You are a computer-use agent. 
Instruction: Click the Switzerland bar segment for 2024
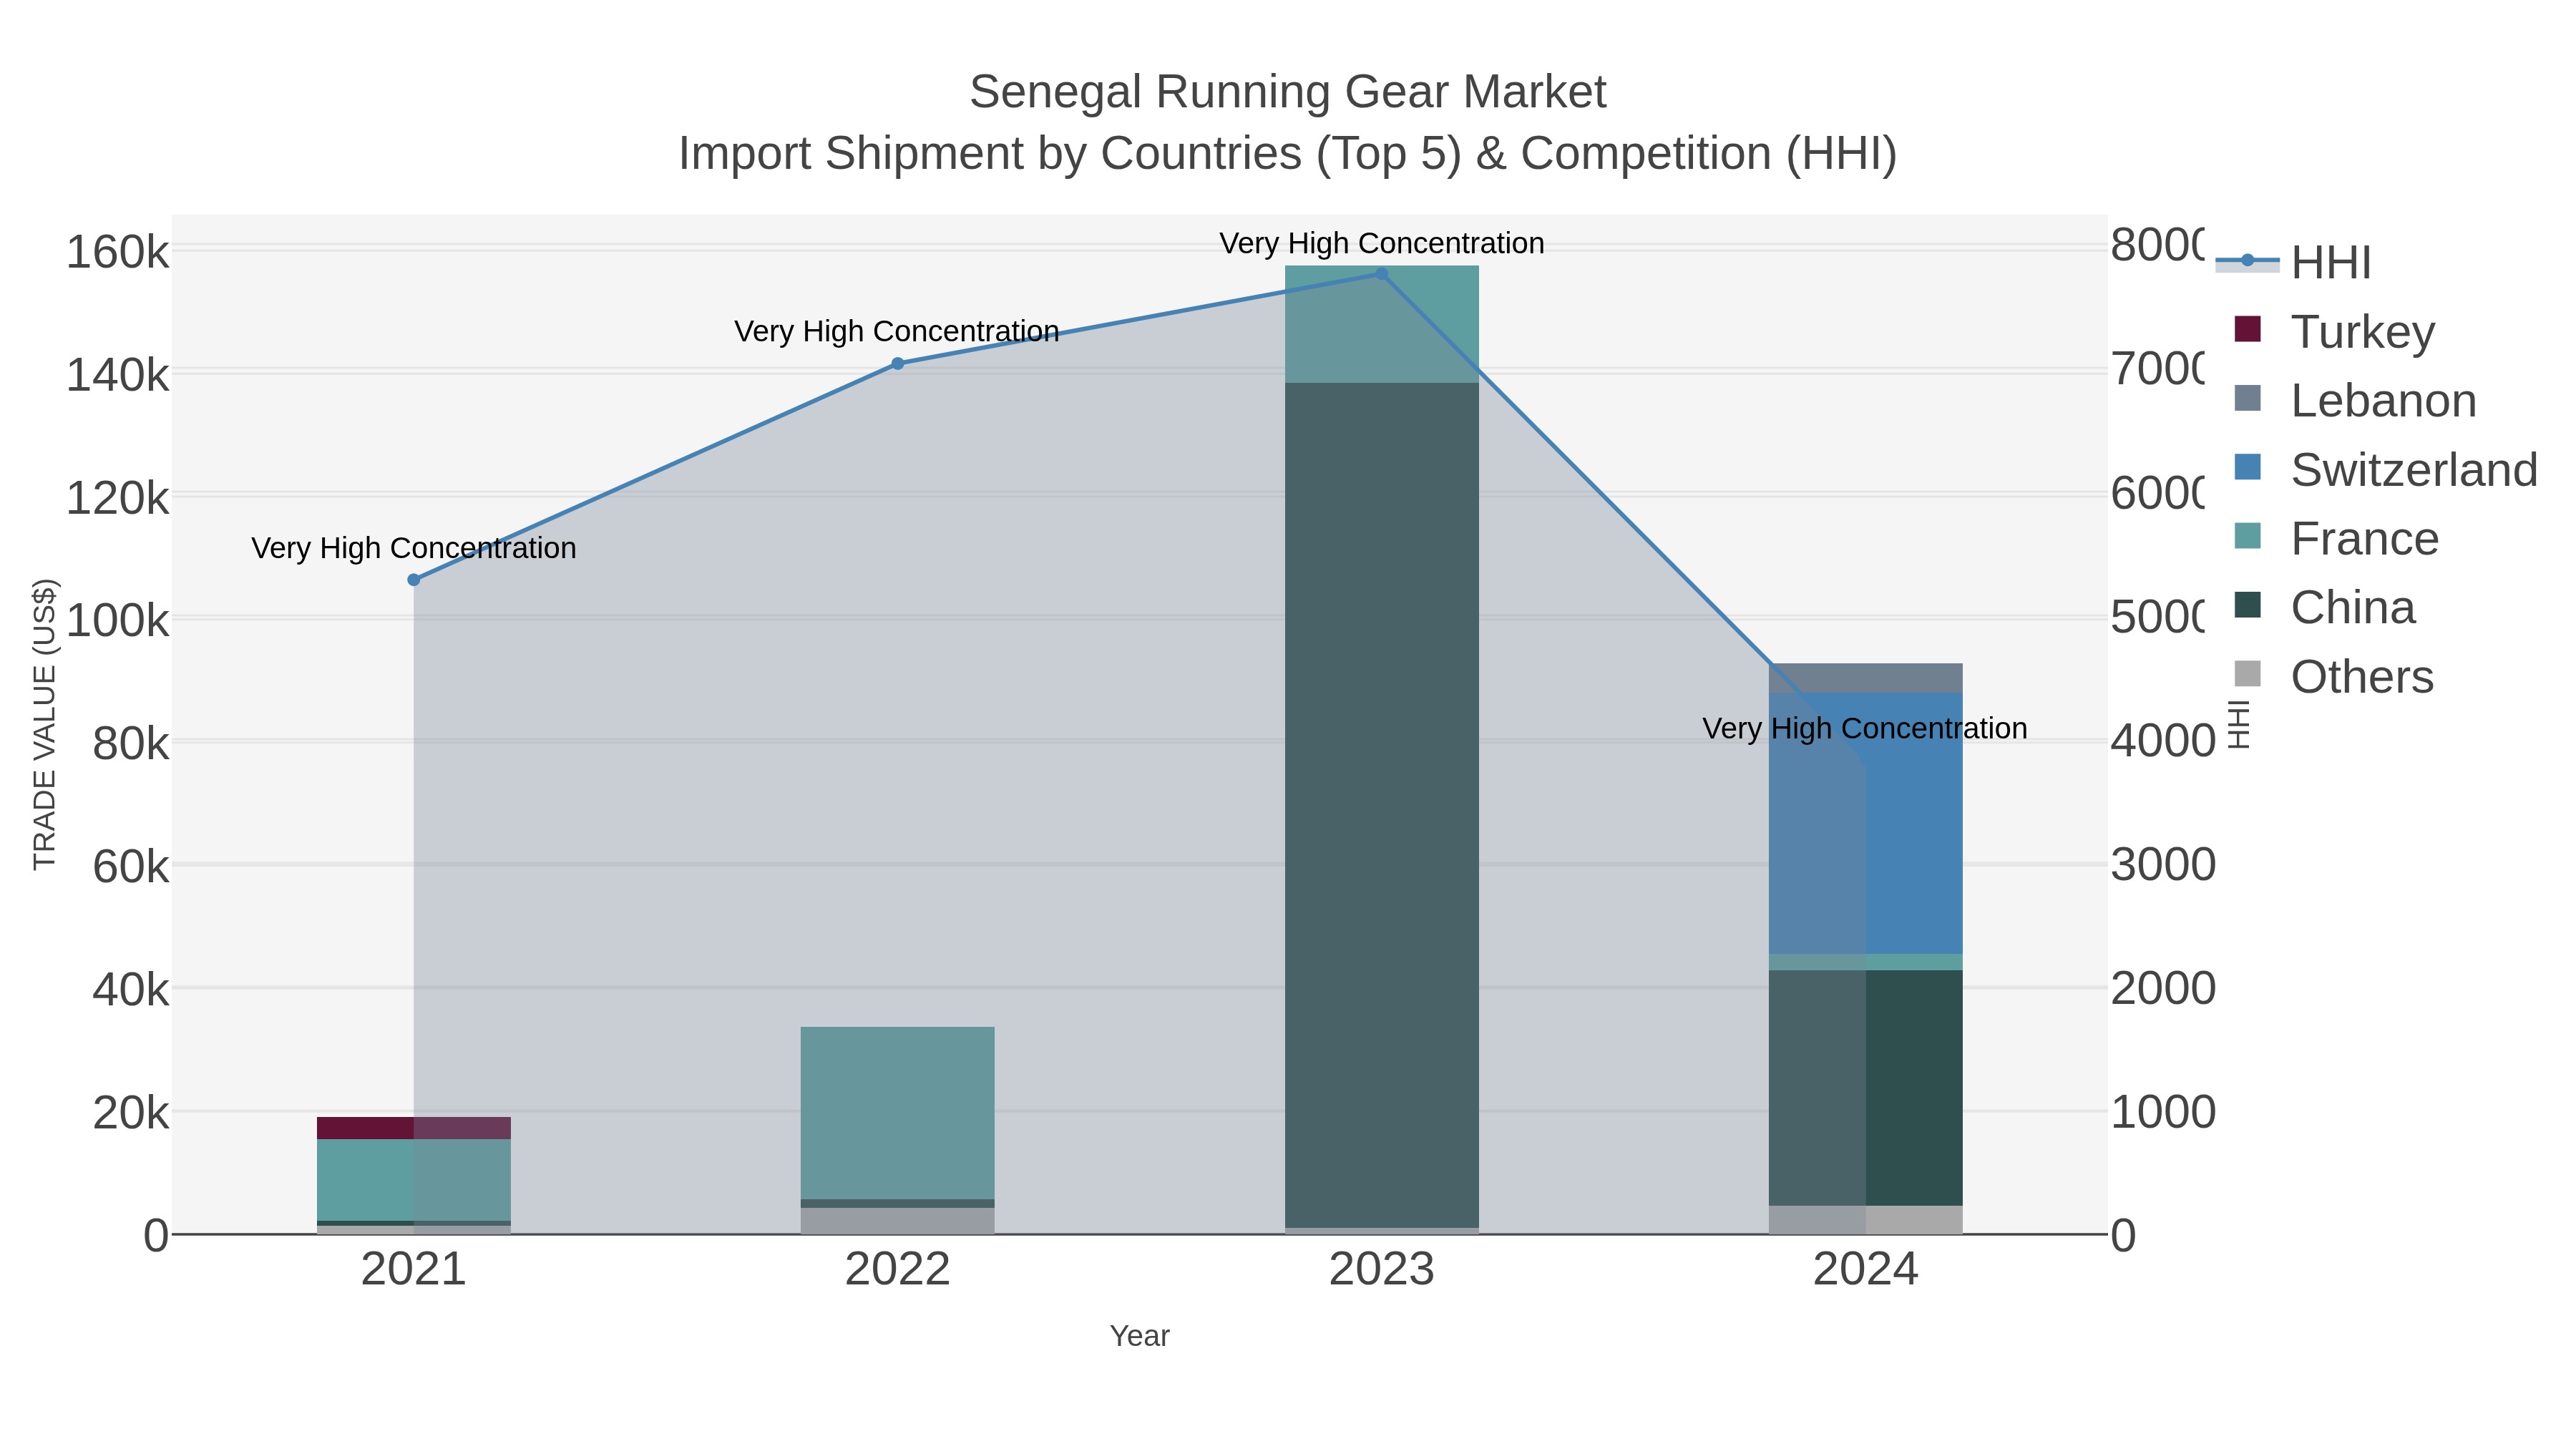pyautogui.click(x=1865, y=823)
